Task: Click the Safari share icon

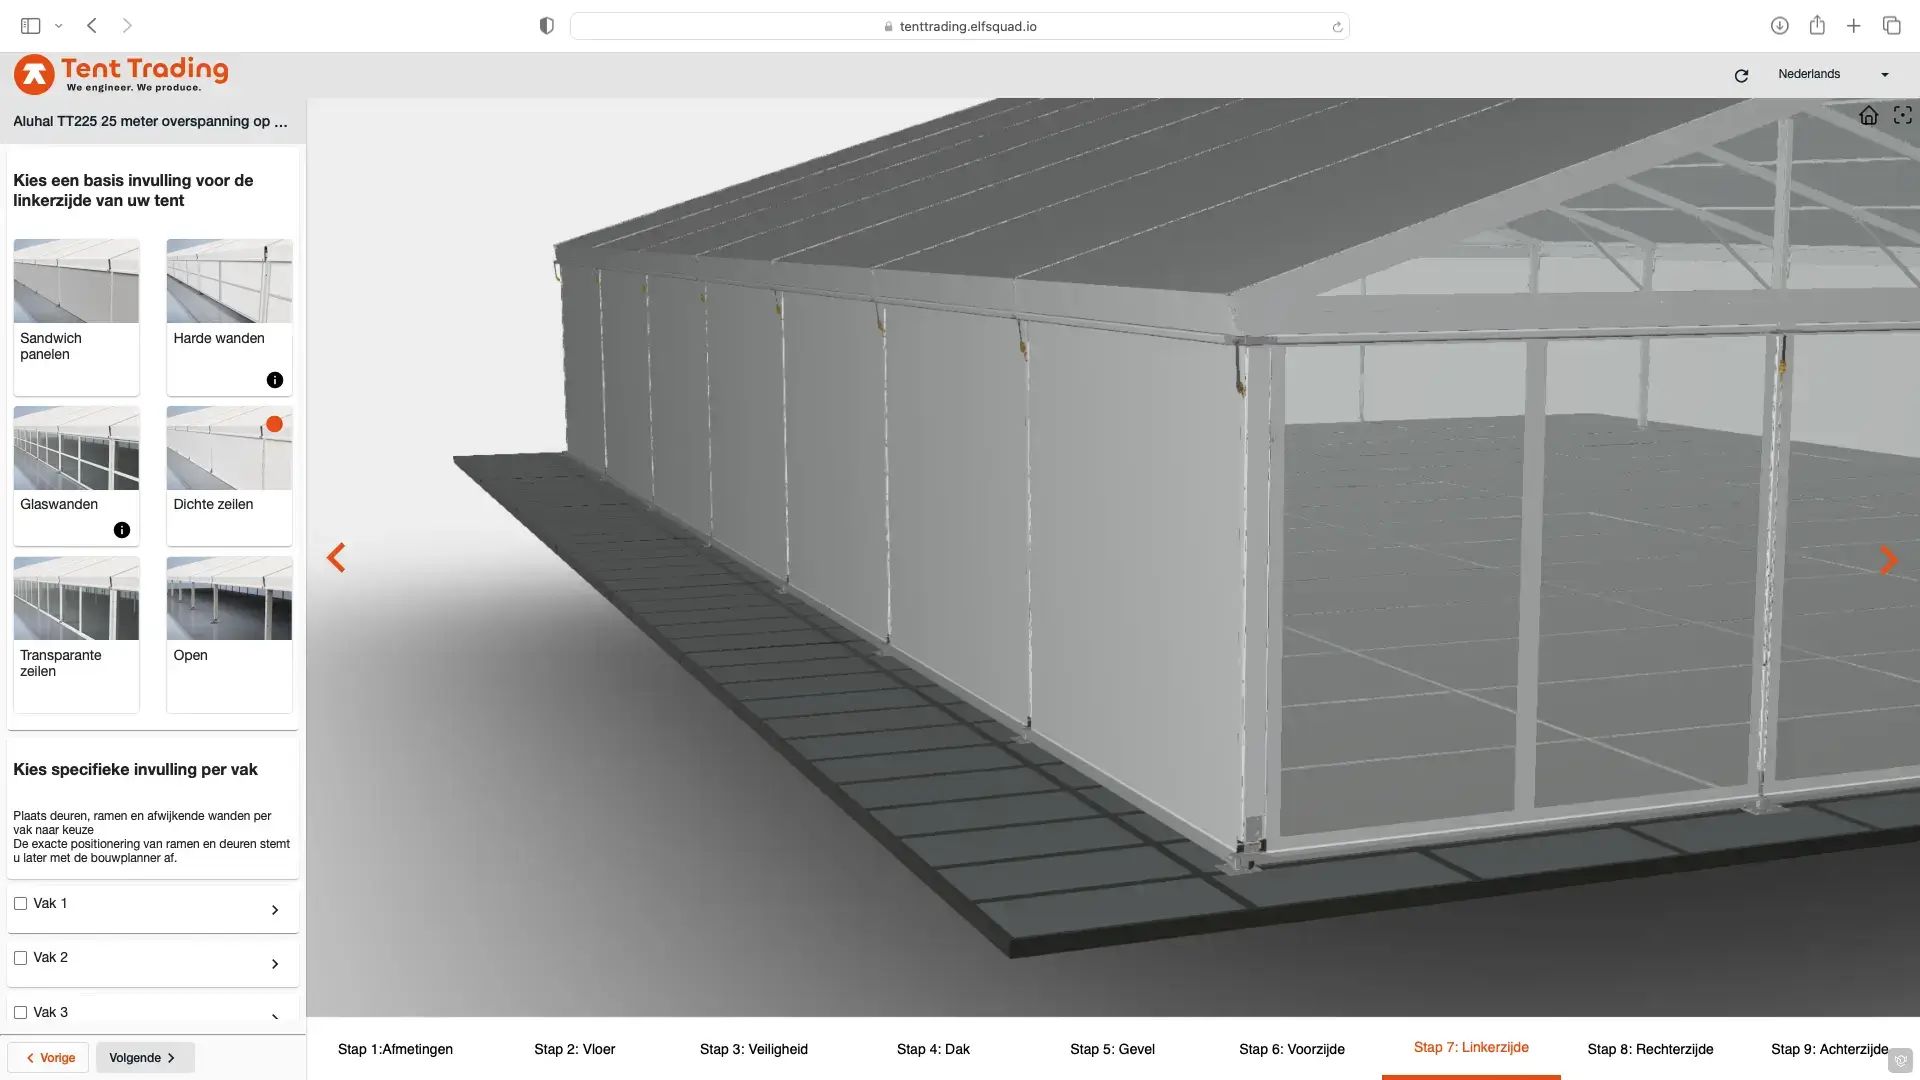Action: 1817,25
